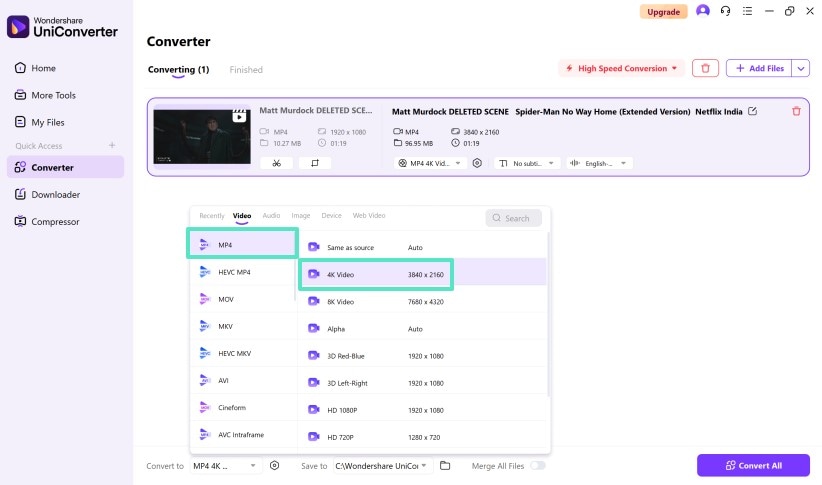Delete all files with top trash button
This screenshot has width=822, height=485.
705,68
